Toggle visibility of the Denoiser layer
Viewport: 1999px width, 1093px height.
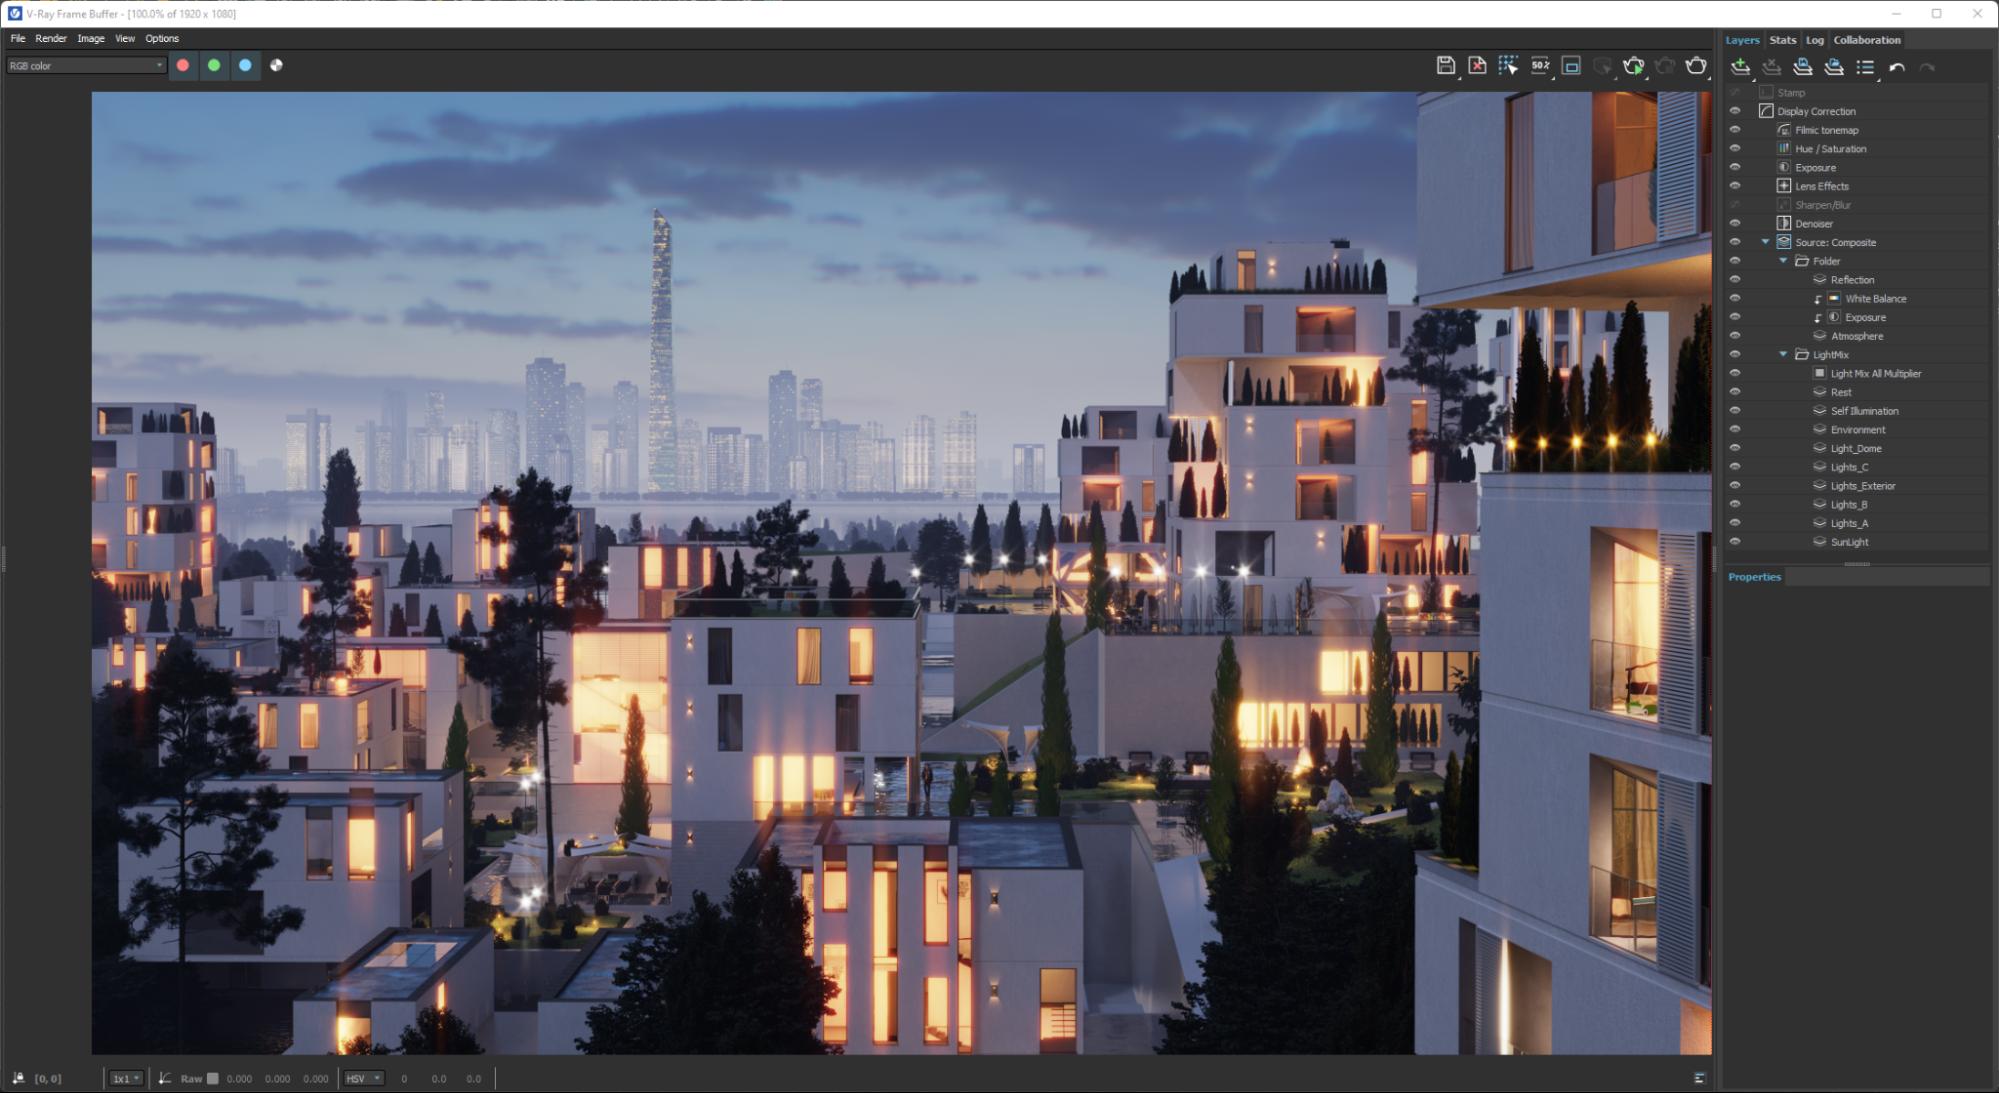pos(1735,223)
